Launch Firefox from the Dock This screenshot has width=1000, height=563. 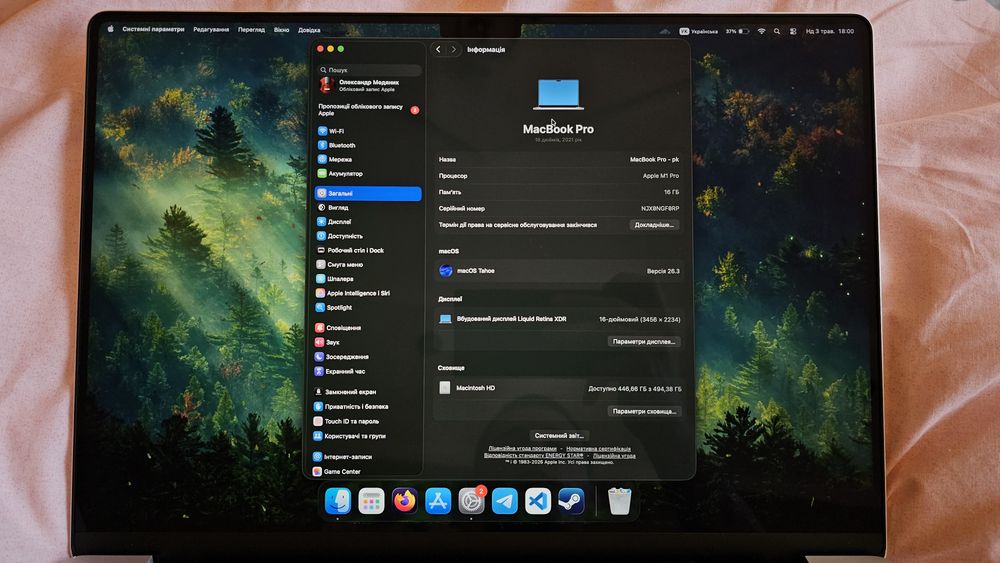click(x=404, y=501)
